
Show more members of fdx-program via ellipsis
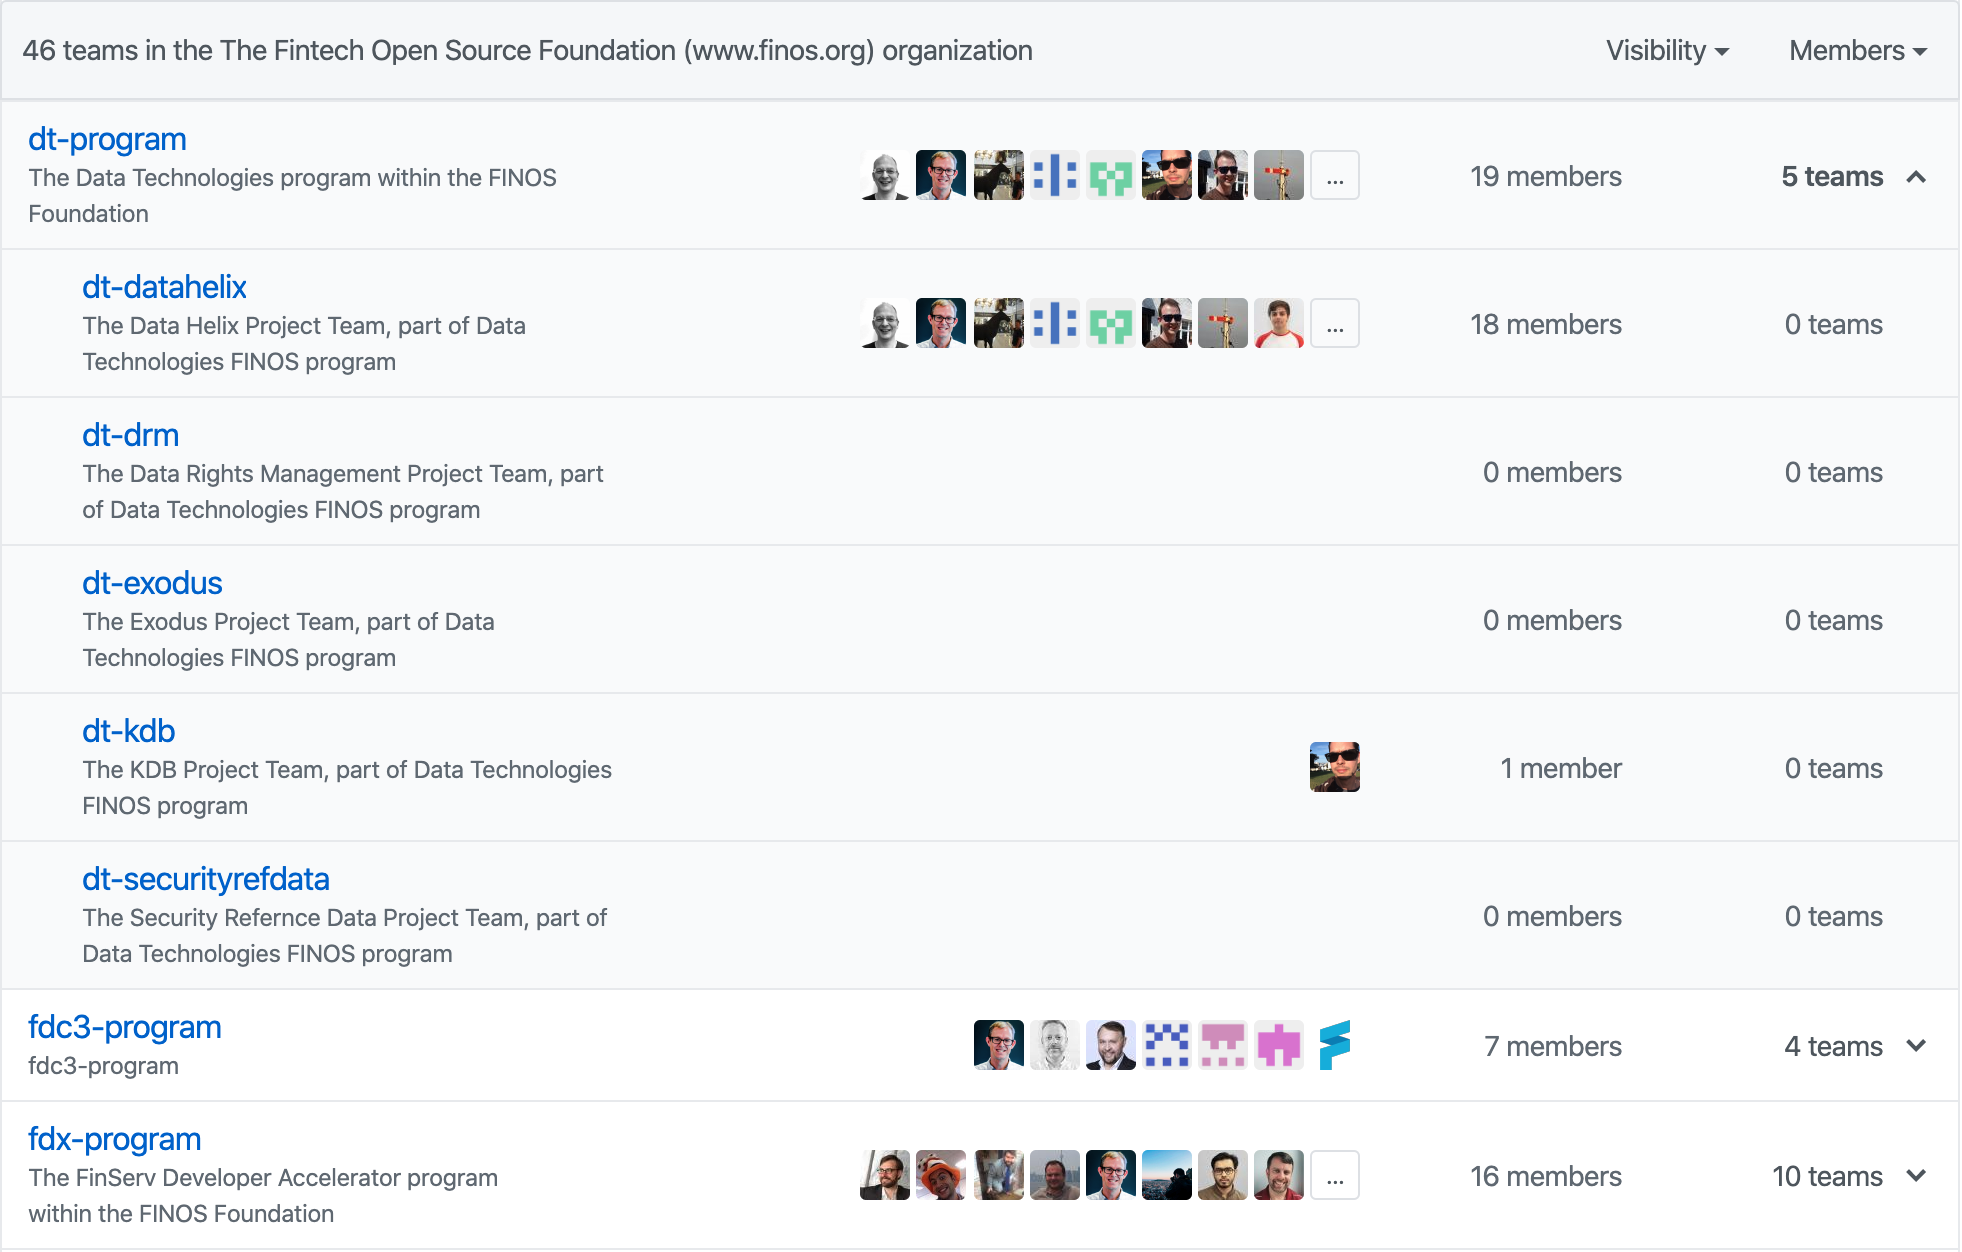click(x=1334, y=1175)
